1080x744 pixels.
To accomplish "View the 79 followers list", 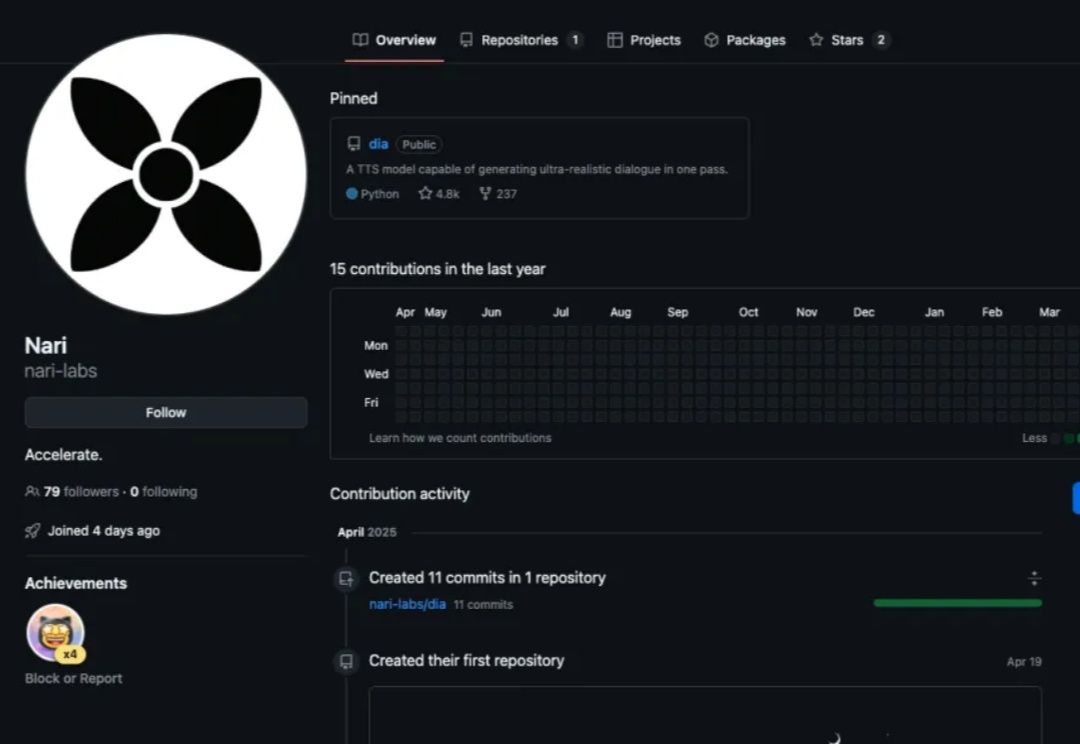I will (x=81, y=492).
